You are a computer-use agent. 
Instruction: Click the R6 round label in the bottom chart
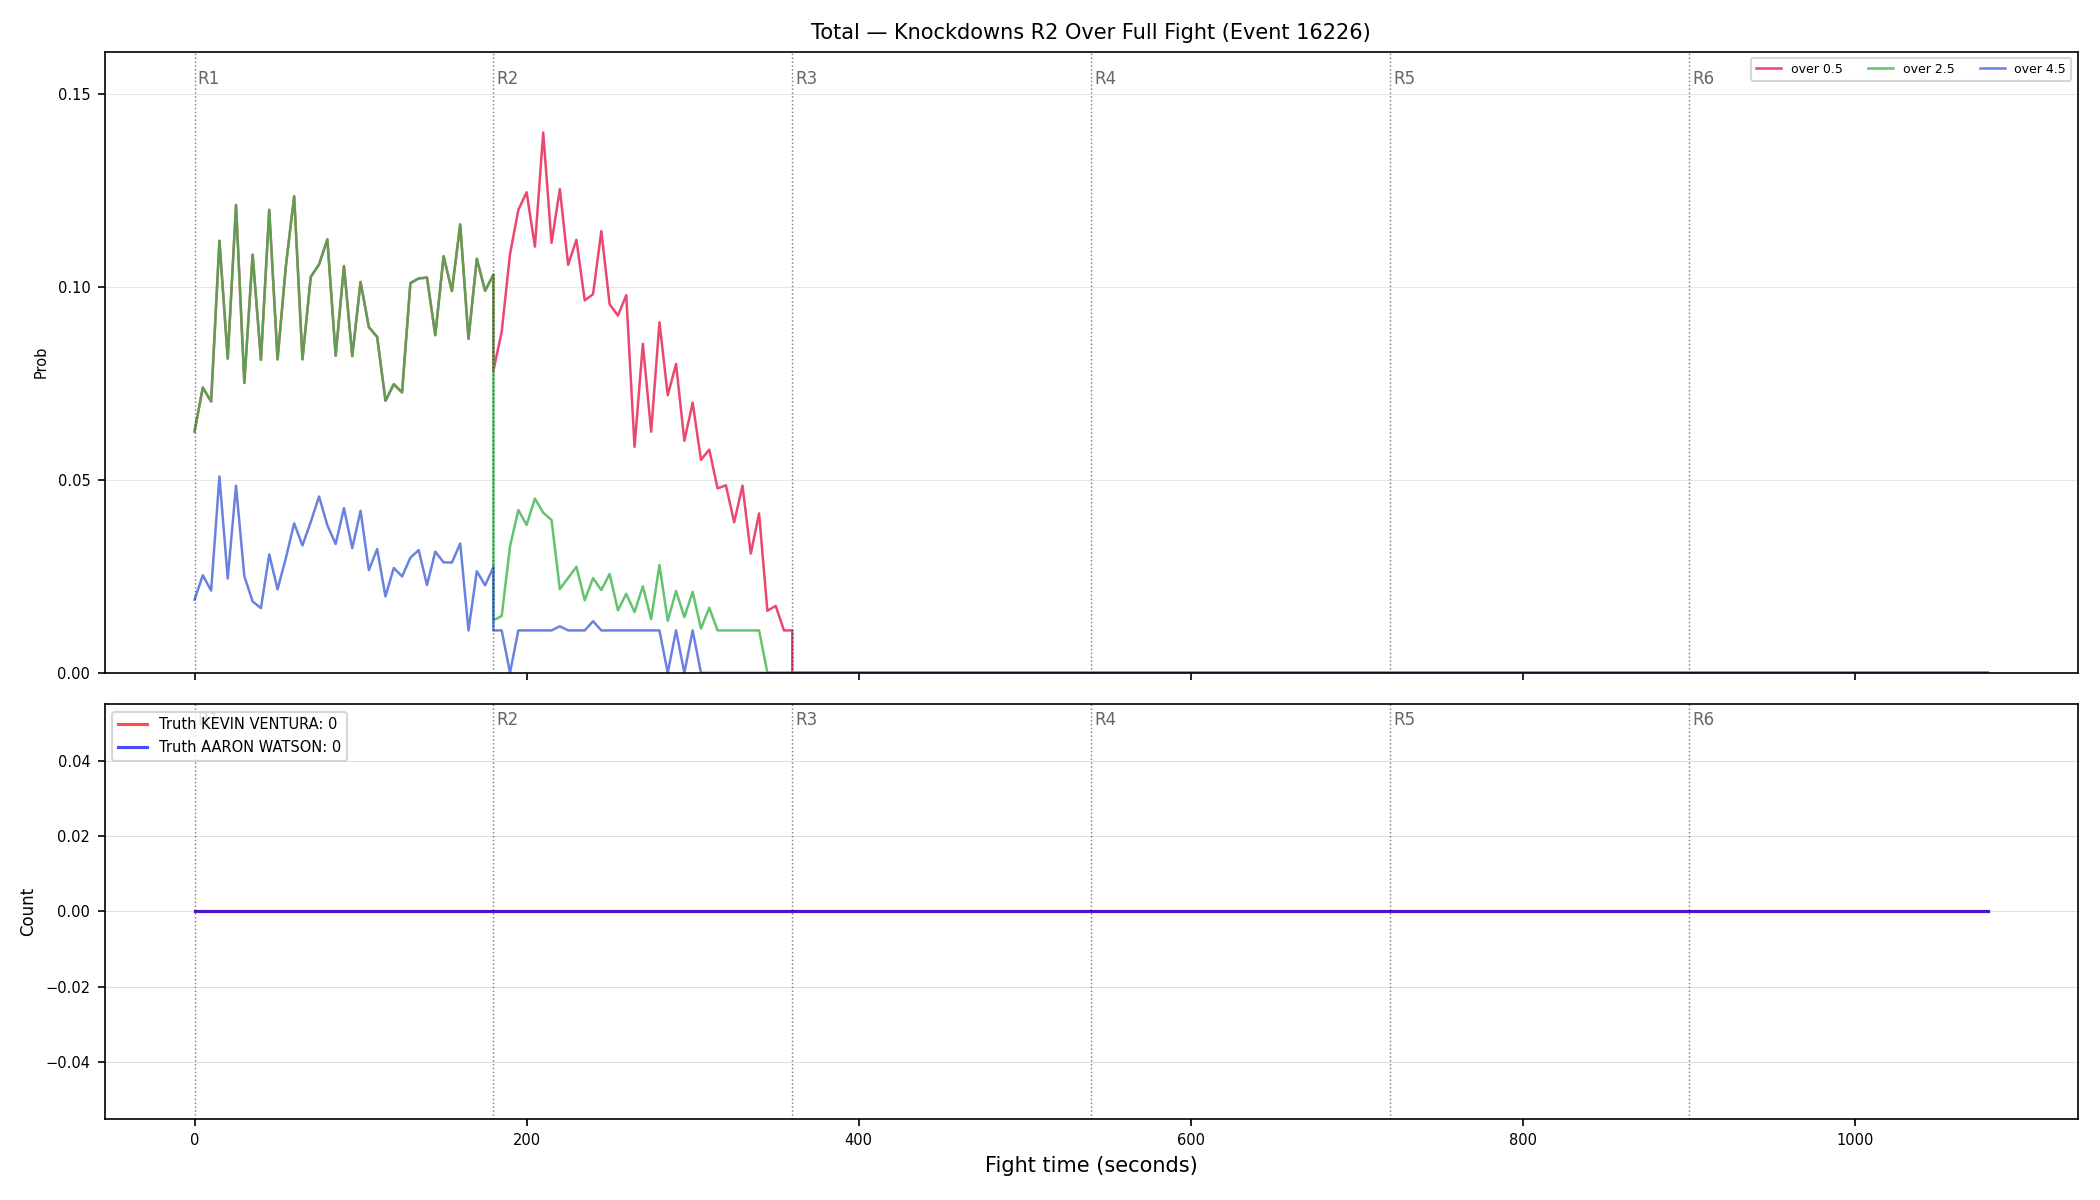coord(1703,719)
